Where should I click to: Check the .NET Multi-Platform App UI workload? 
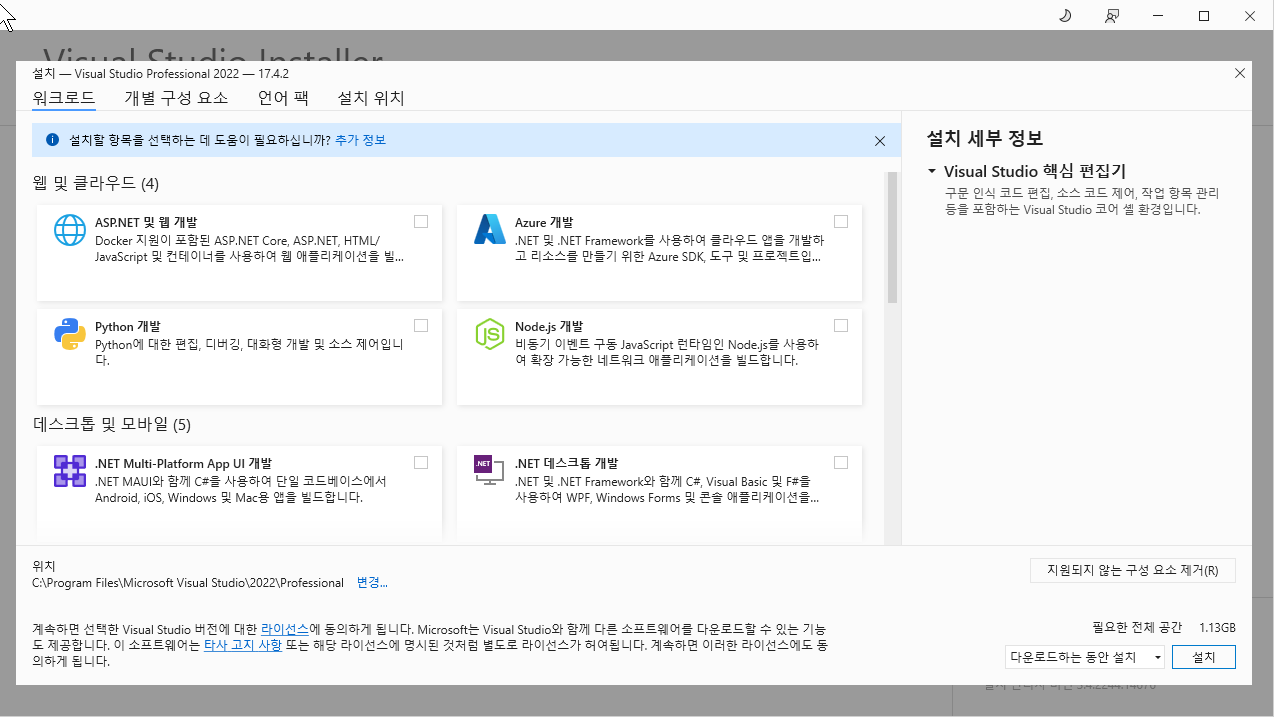click(421, 462)
